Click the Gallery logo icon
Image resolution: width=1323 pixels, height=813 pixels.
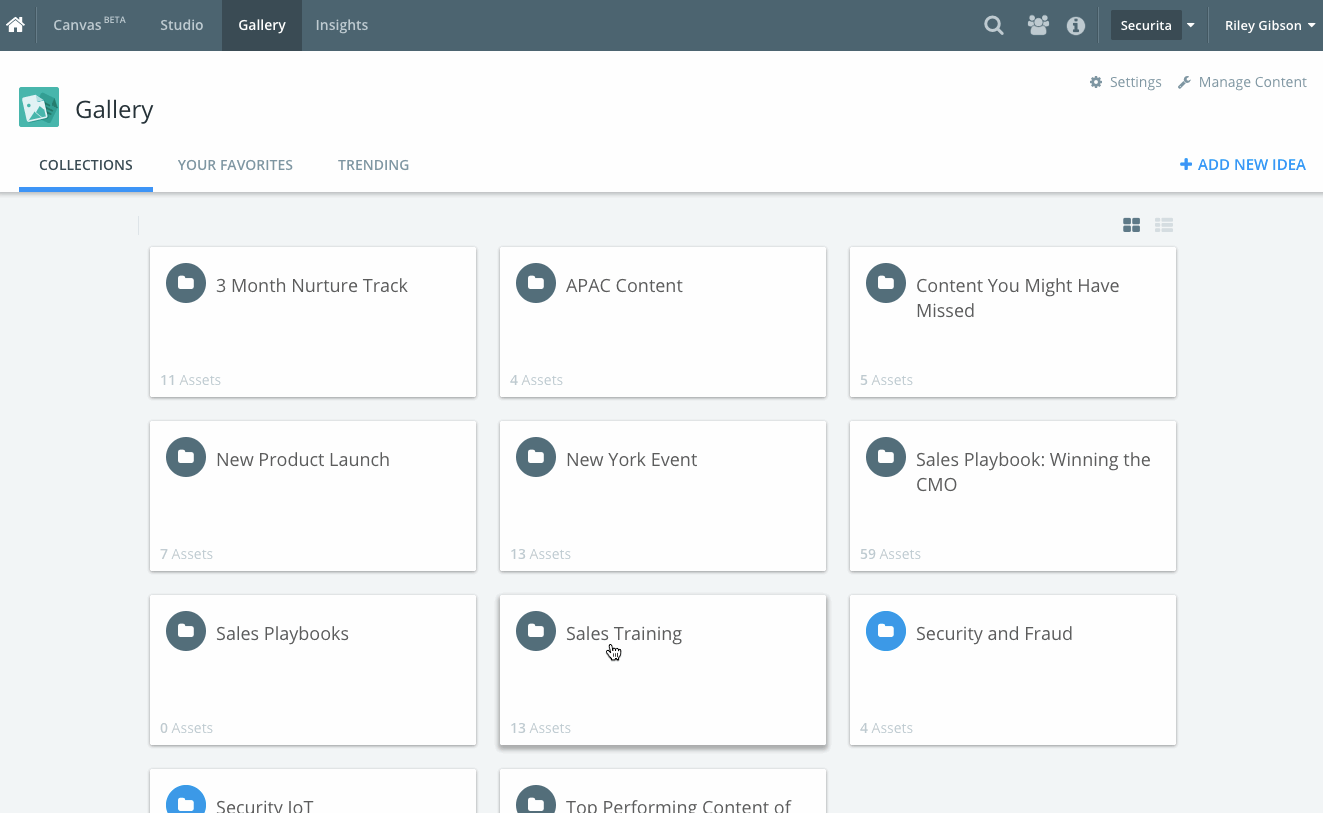pos(39,108)
